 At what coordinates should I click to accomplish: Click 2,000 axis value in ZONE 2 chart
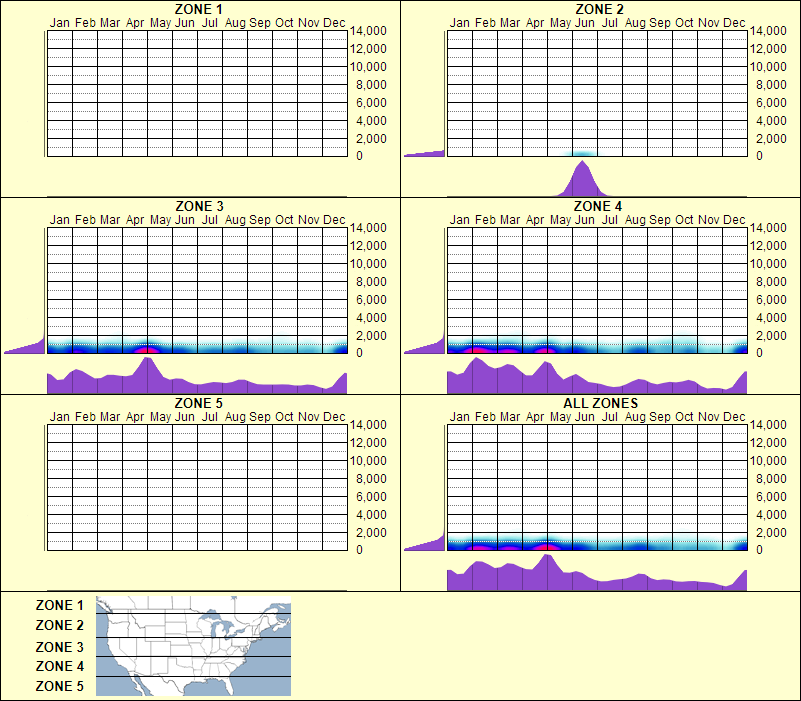771,138
